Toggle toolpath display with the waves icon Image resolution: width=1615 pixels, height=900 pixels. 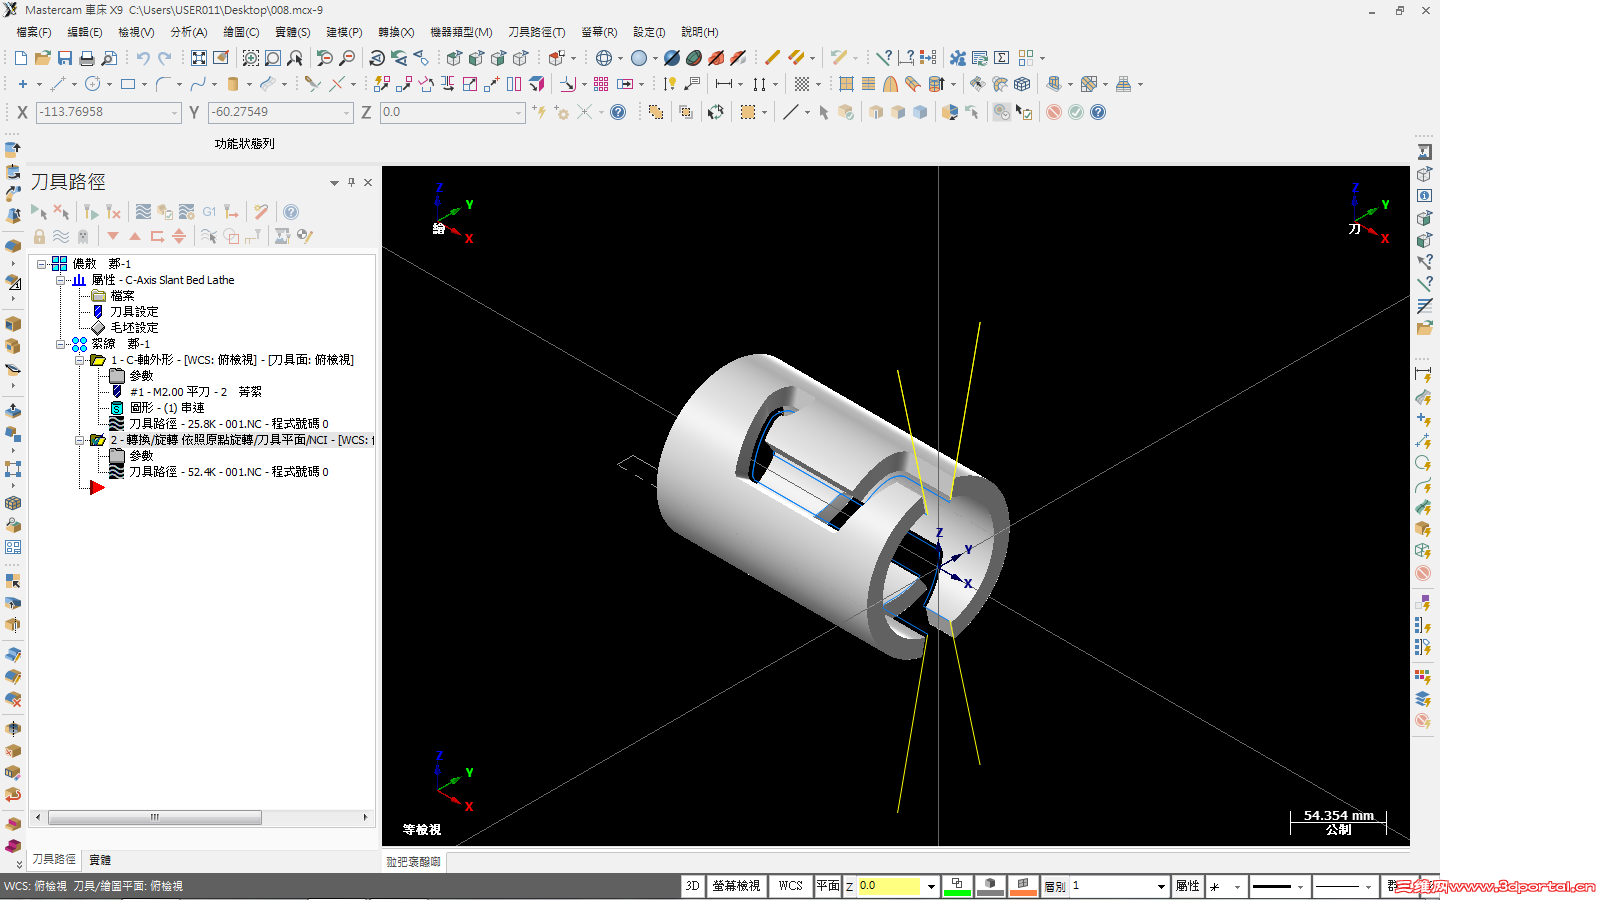tap(61, 236)
